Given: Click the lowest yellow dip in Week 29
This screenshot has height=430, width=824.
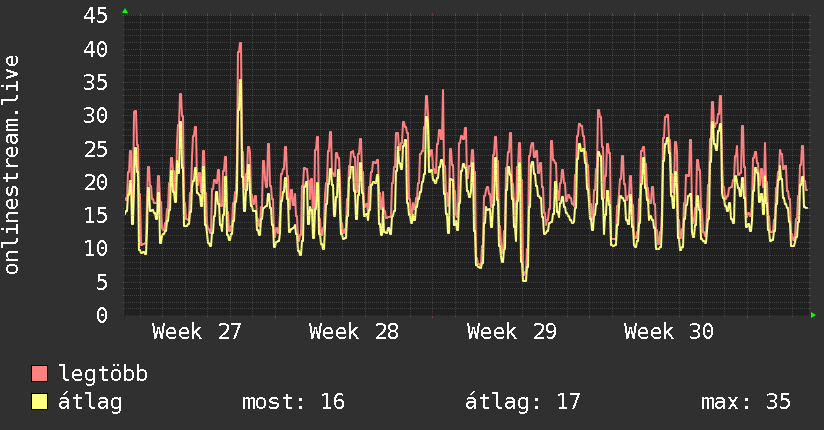Looking at the screenshot, I should [x=524, y=280].
